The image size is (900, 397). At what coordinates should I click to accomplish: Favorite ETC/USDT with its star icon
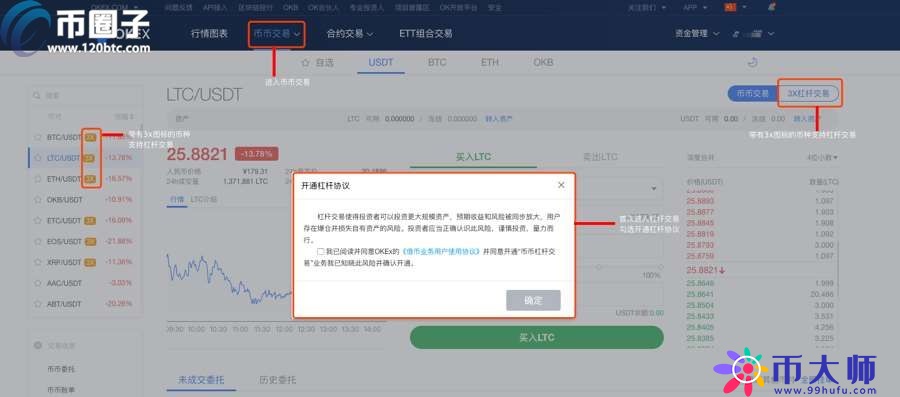(38, 220)
